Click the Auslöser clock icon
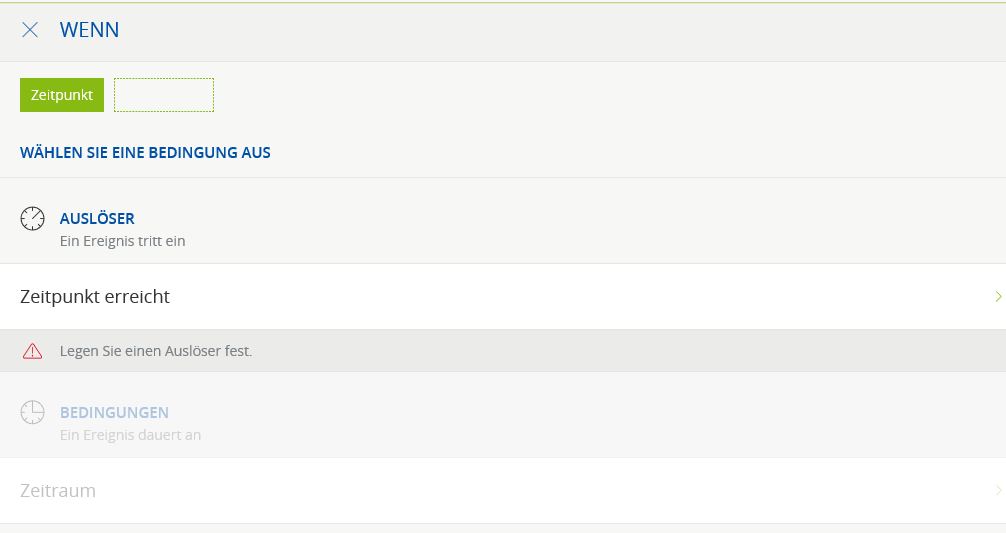 pos(32,219)
